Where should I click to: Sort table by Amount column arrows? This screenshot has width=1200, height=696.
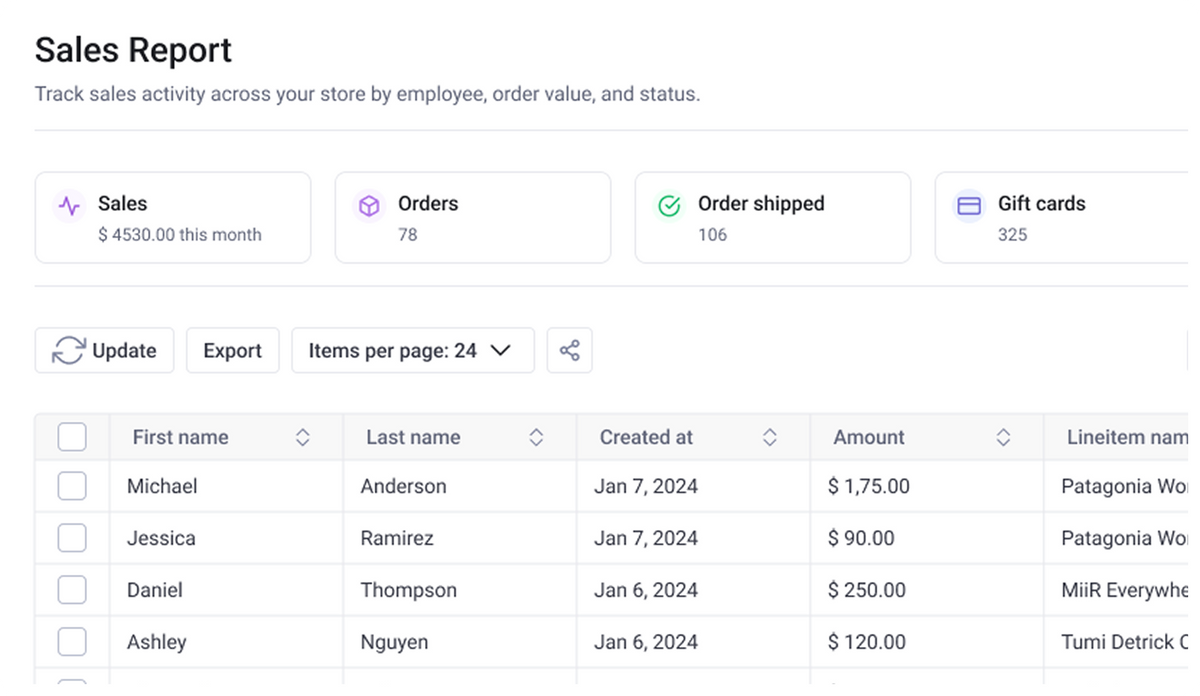(x=1003, y=437)
